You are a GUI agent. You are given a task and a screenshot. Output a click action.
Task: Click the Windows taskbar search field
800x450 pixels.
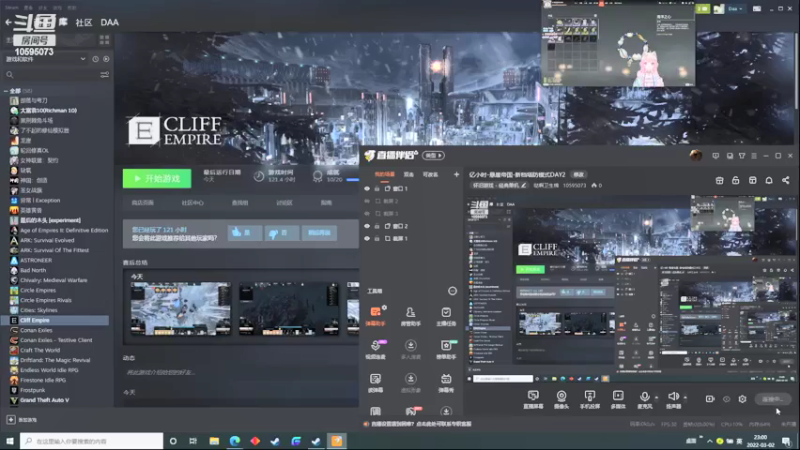pyautogui.click(x=92, y=441)
